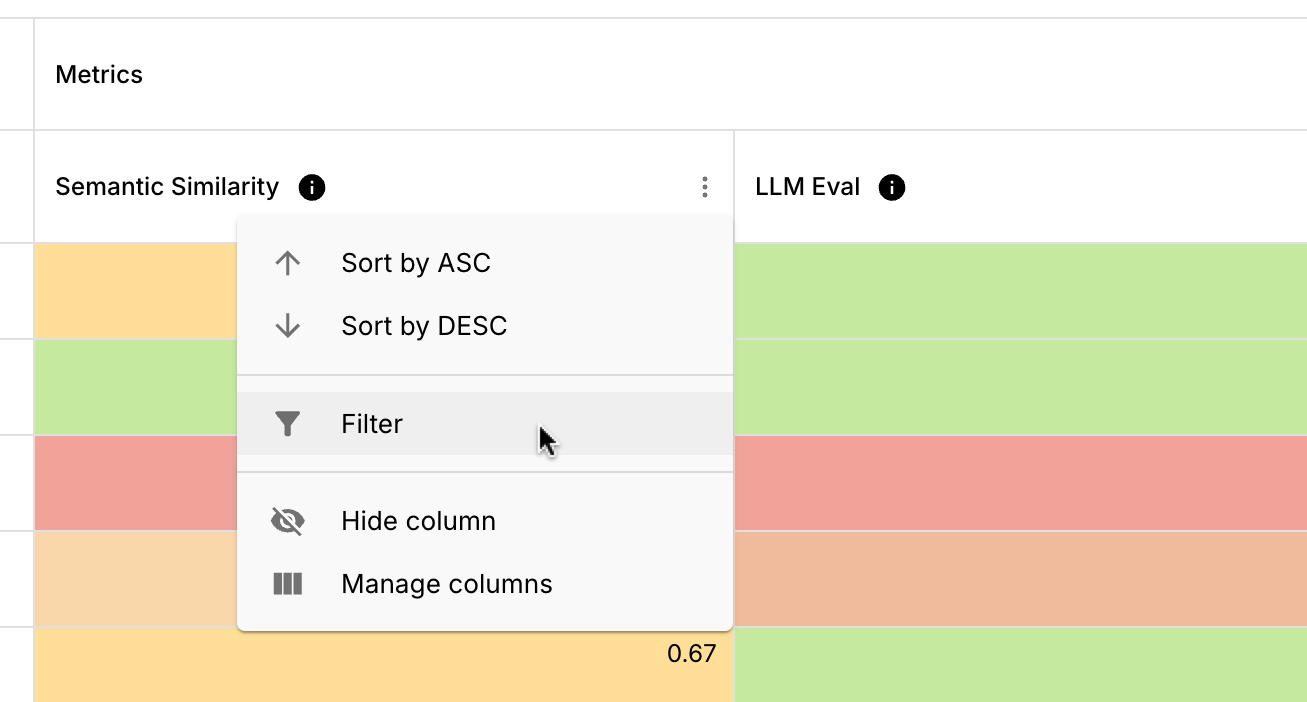Image resolution: width=1307 pixels, height=702 pixels.
Task: Click the Semantic Similarity column header label
Action: (167, 187)
